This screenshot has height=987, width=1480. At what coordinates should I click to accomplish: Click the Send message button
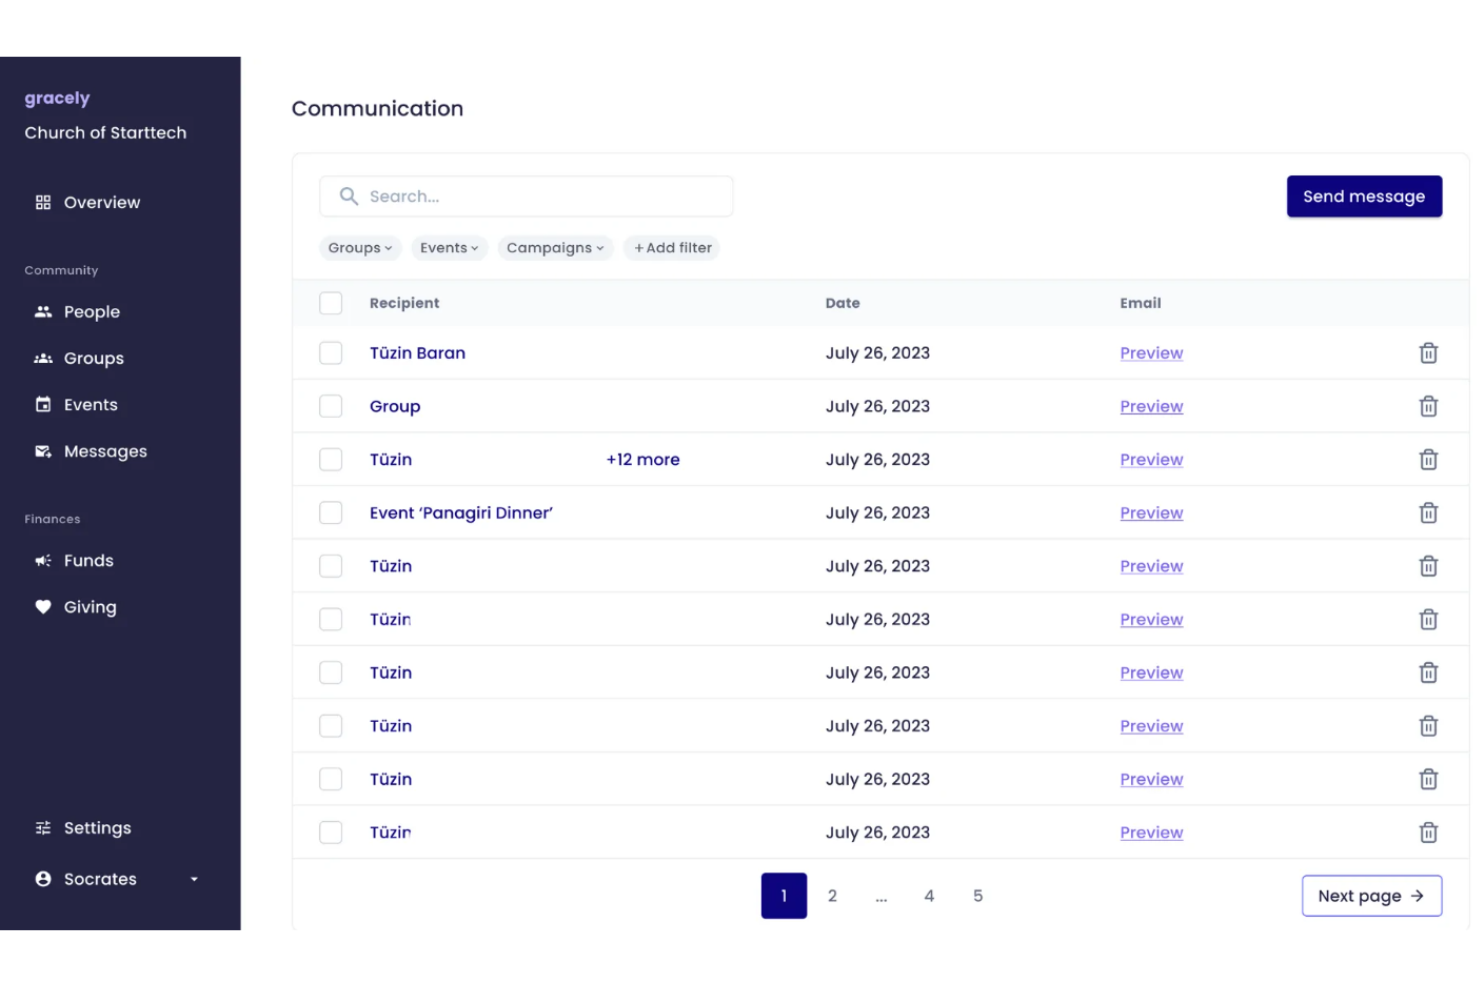click(x=1364, y=196)
